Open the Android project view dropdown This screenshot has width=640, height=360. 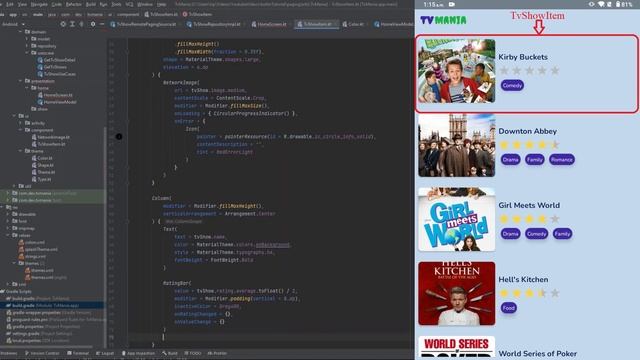13,24
